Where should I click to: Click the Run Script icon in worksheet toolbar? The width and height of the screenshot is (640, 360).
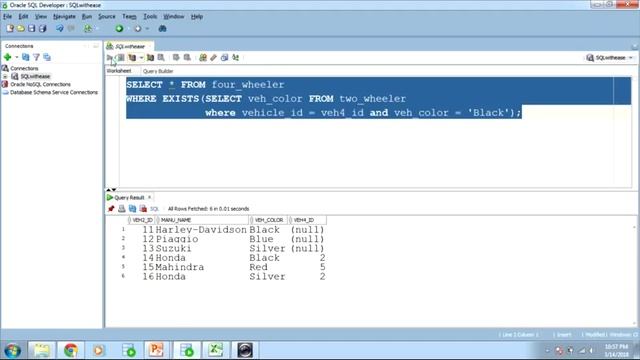click(x=121, y=58)
